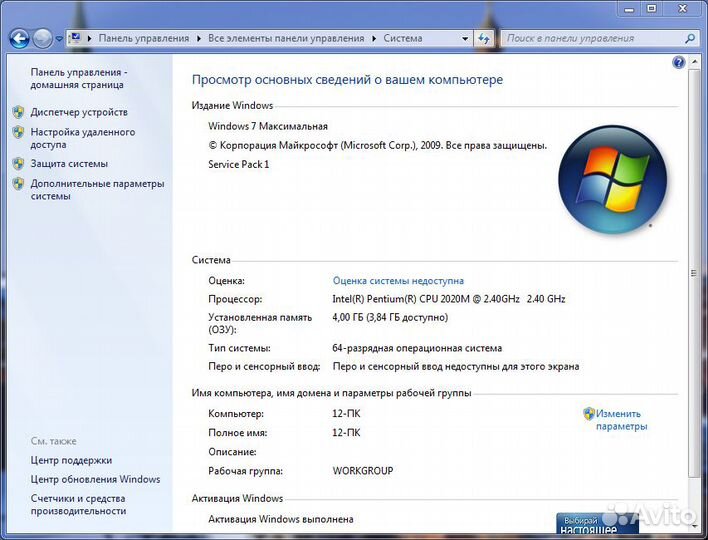Click memory value 4,00 ГБ (3,84 ГБ доступно)
708x540 pixels.
390,317
